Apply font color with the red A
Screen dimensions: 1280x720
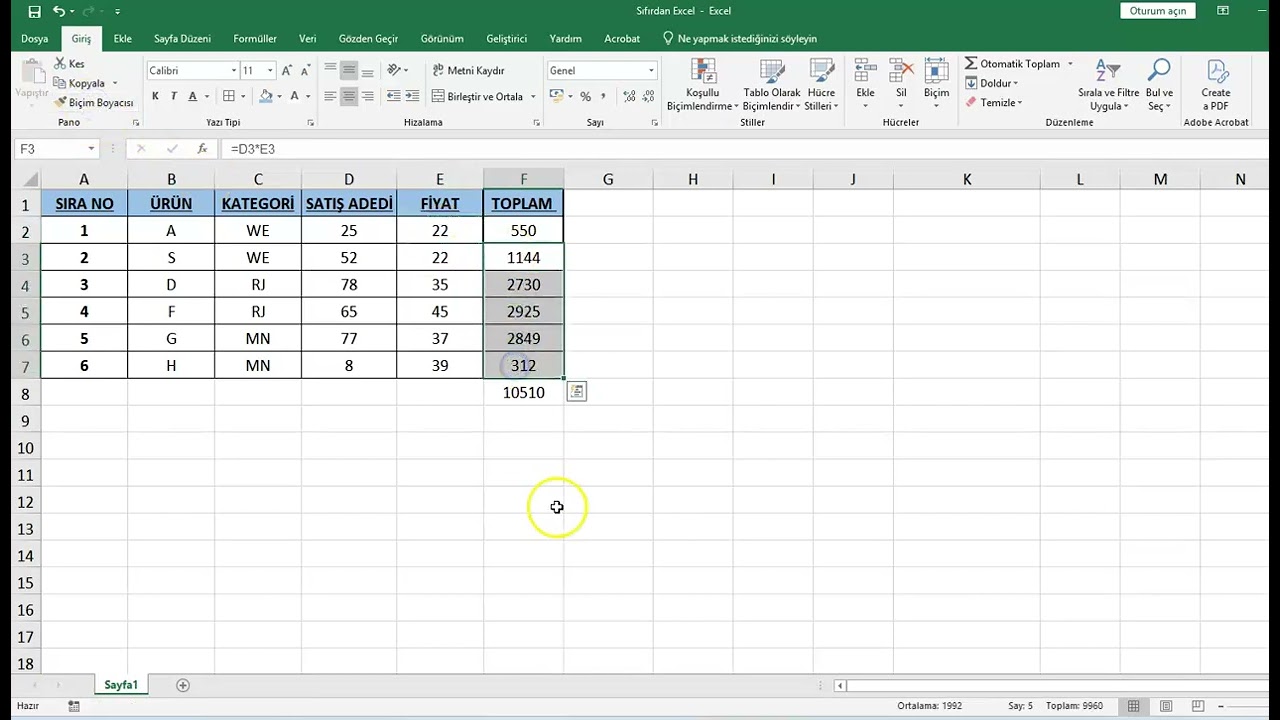pyautogui.click(x=294, y=96)
